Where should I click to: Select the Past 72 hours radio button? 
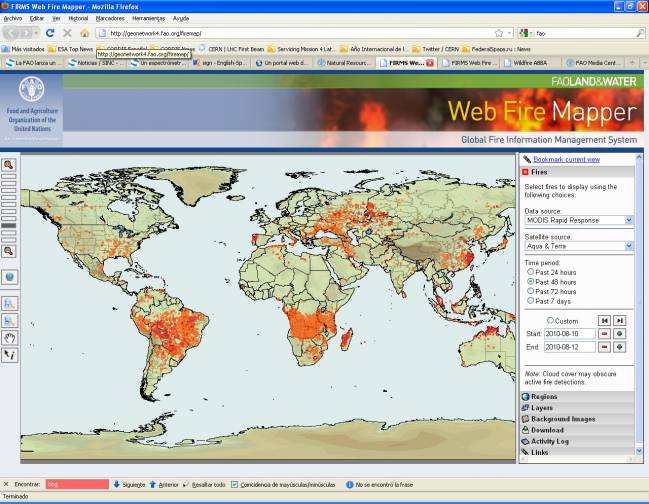click(530, 291)
